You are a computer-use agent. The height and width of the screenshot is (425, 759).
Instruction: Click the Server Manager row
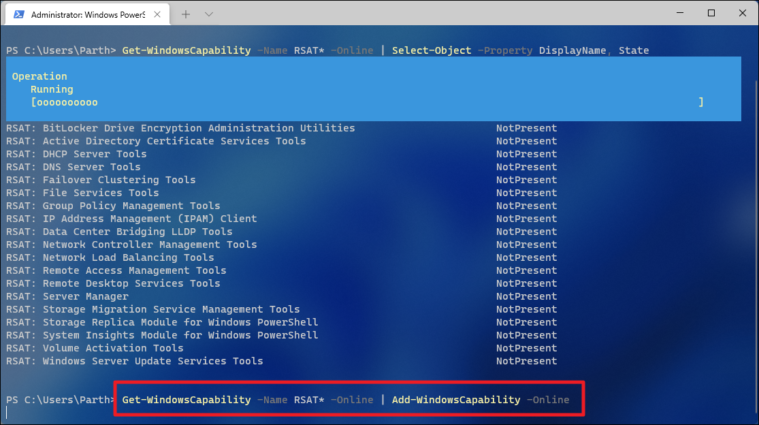tap(282, 296)
